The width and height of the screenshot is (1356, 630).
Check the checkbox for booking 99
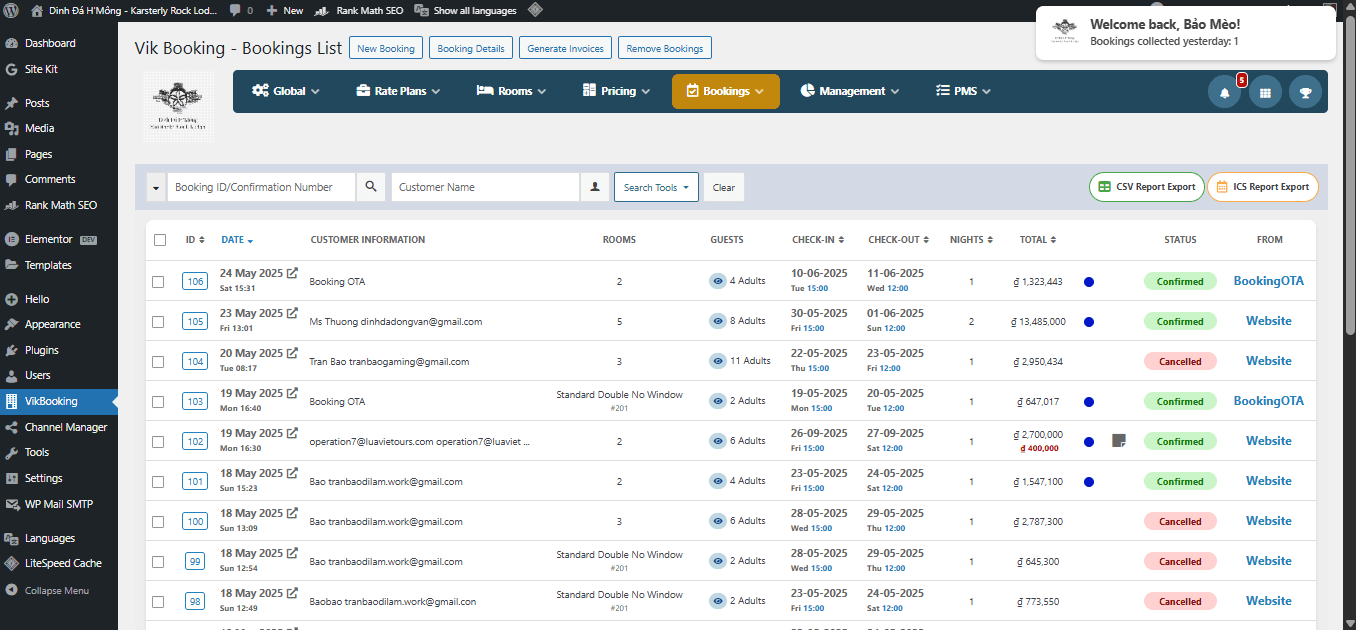(x=158, y=562)
